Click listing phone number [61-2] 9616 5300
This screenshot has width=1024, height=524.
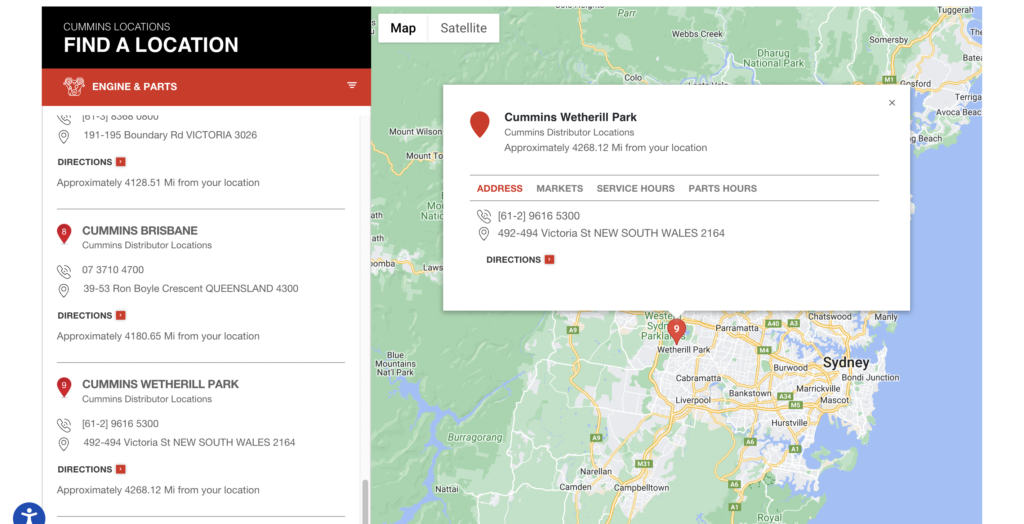pyautogui.click(x=120, y=423)
